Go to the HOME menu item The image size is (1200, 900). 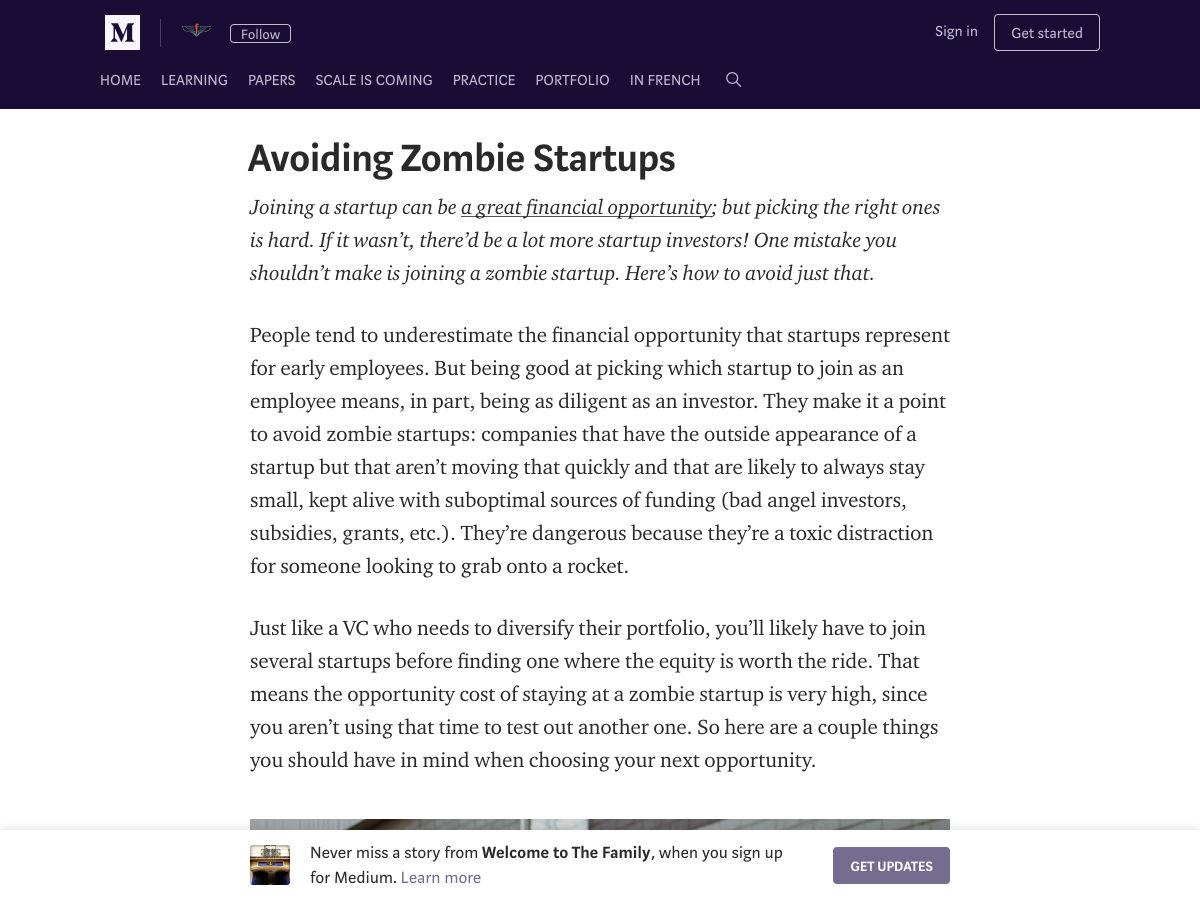coord(120,80)
